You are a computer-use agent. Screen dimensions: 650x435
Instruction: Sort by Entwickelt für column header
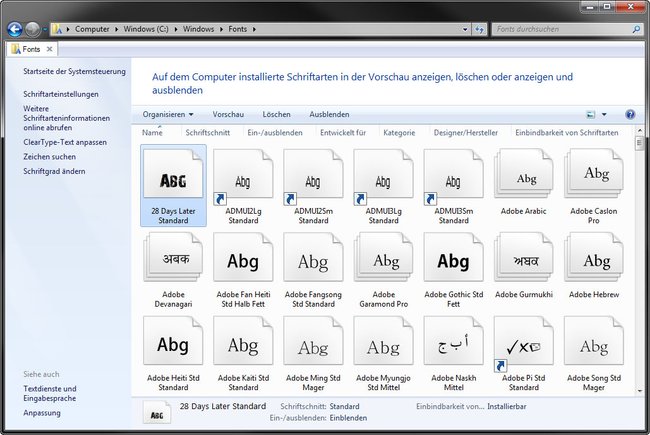[x=343, y=133]
